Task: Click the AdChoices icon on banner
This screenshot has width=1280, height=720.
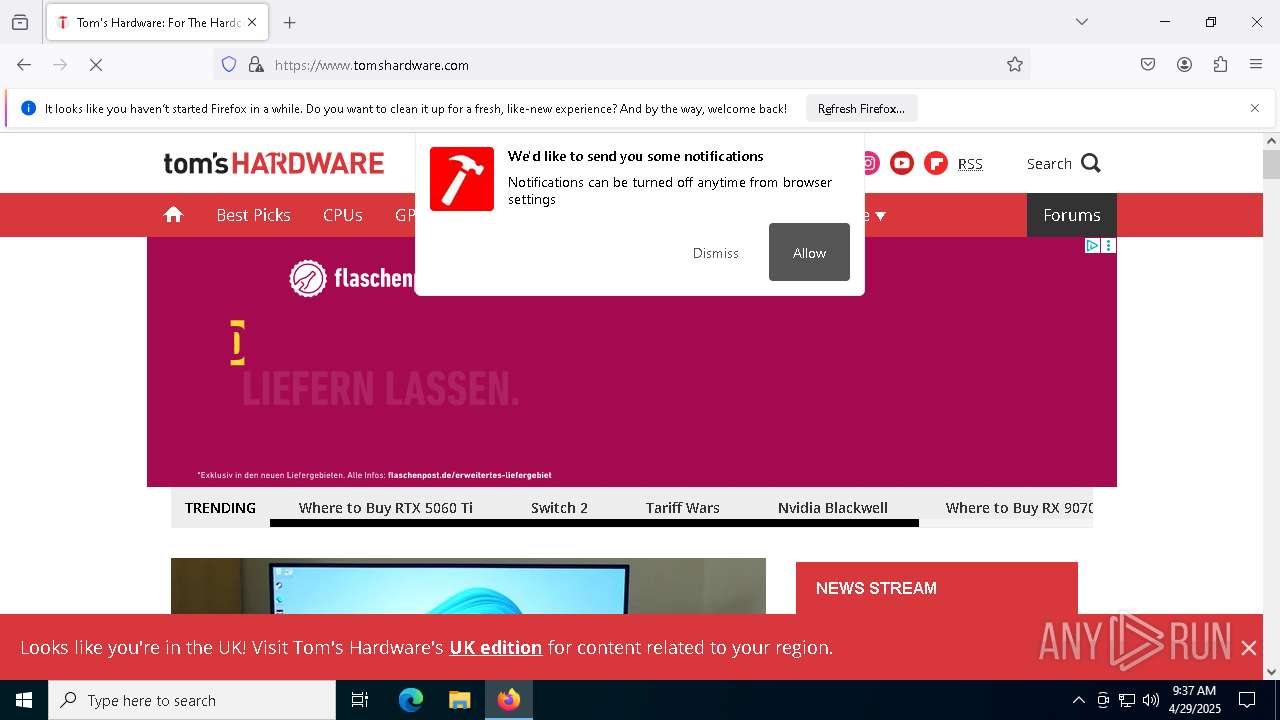Action: pos(1092,246)
